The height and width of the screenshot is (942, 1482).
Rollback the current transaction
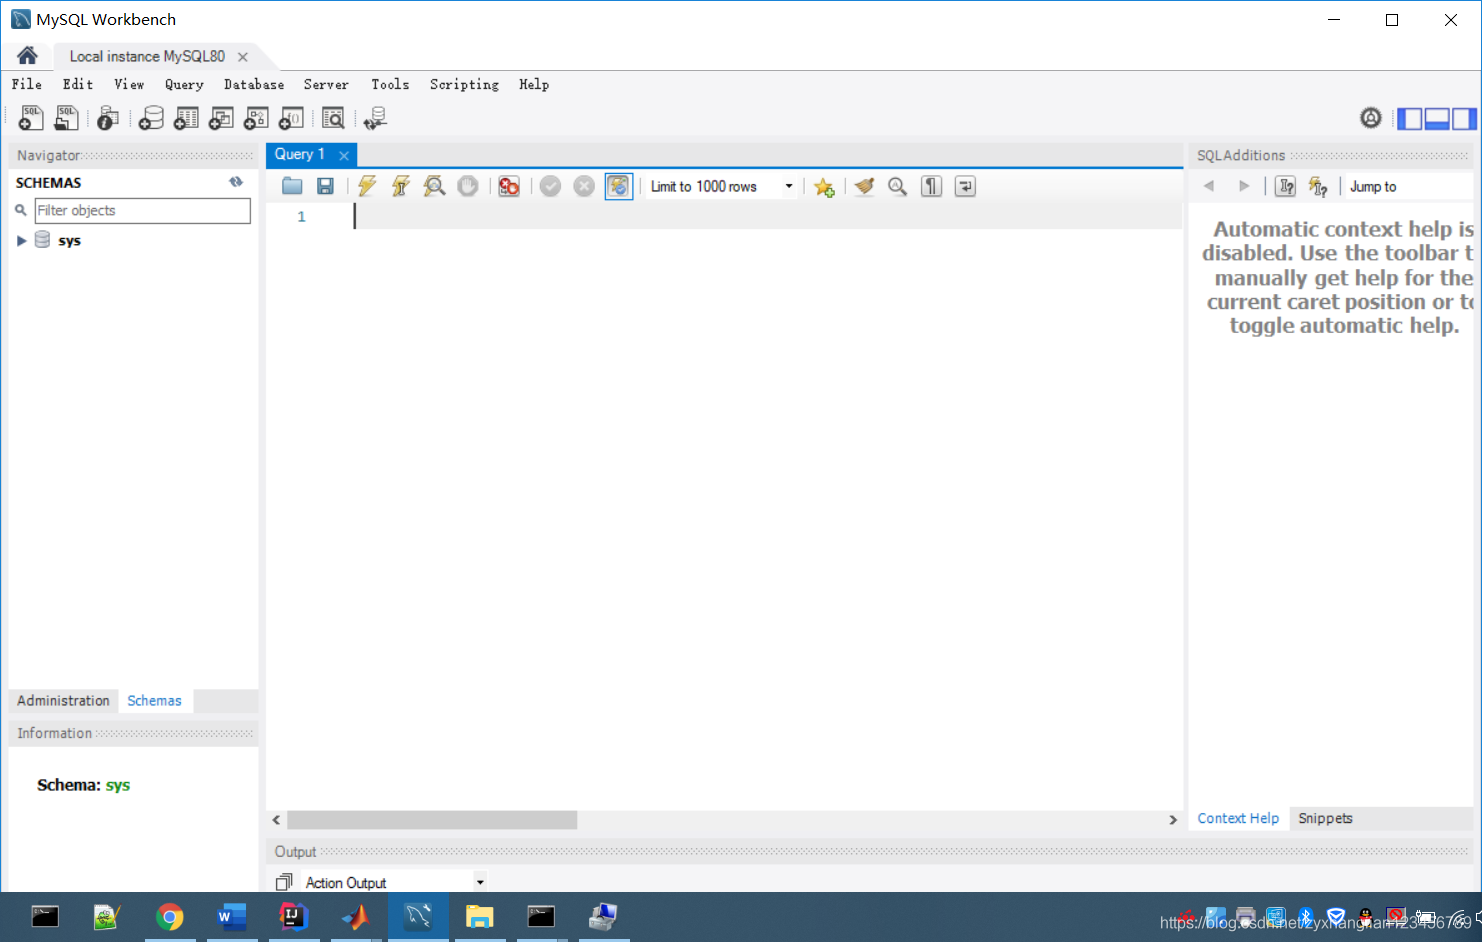pyautogui.click(x=584, y=186)
